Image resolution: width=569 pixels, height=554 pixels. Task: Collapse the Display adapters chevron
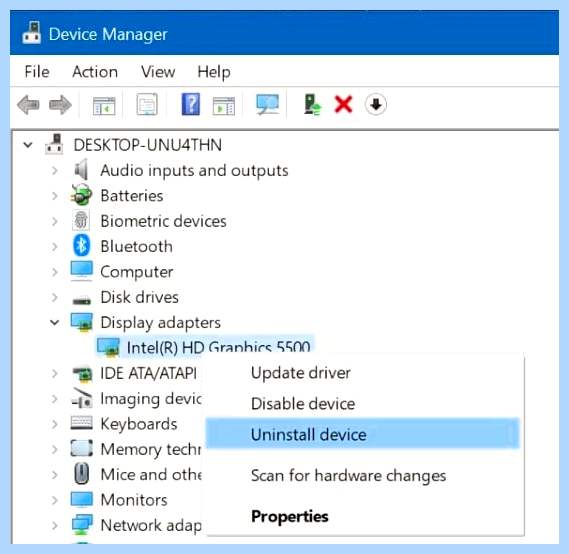coord(54,322)
